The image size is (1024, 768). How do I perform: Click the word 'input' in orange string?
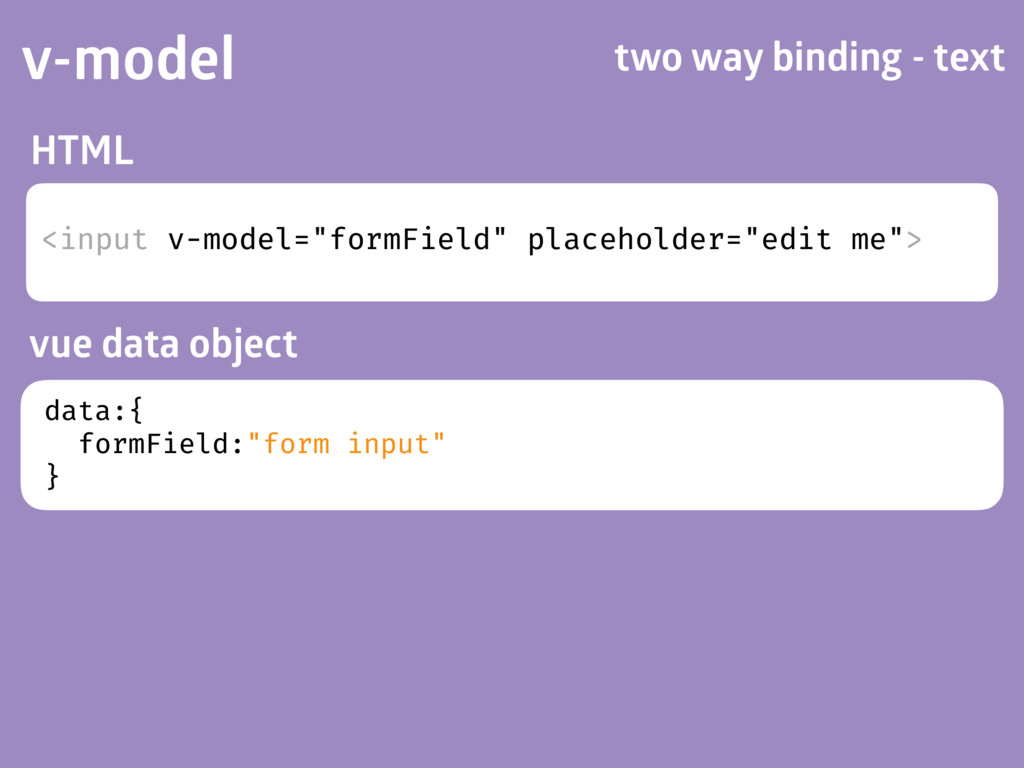click(388, 445)
